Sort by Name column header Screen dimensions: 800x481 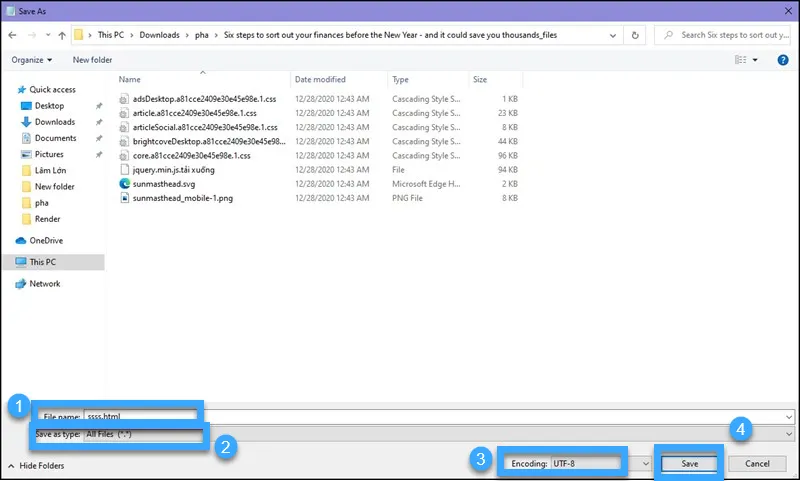pos(130,80)
